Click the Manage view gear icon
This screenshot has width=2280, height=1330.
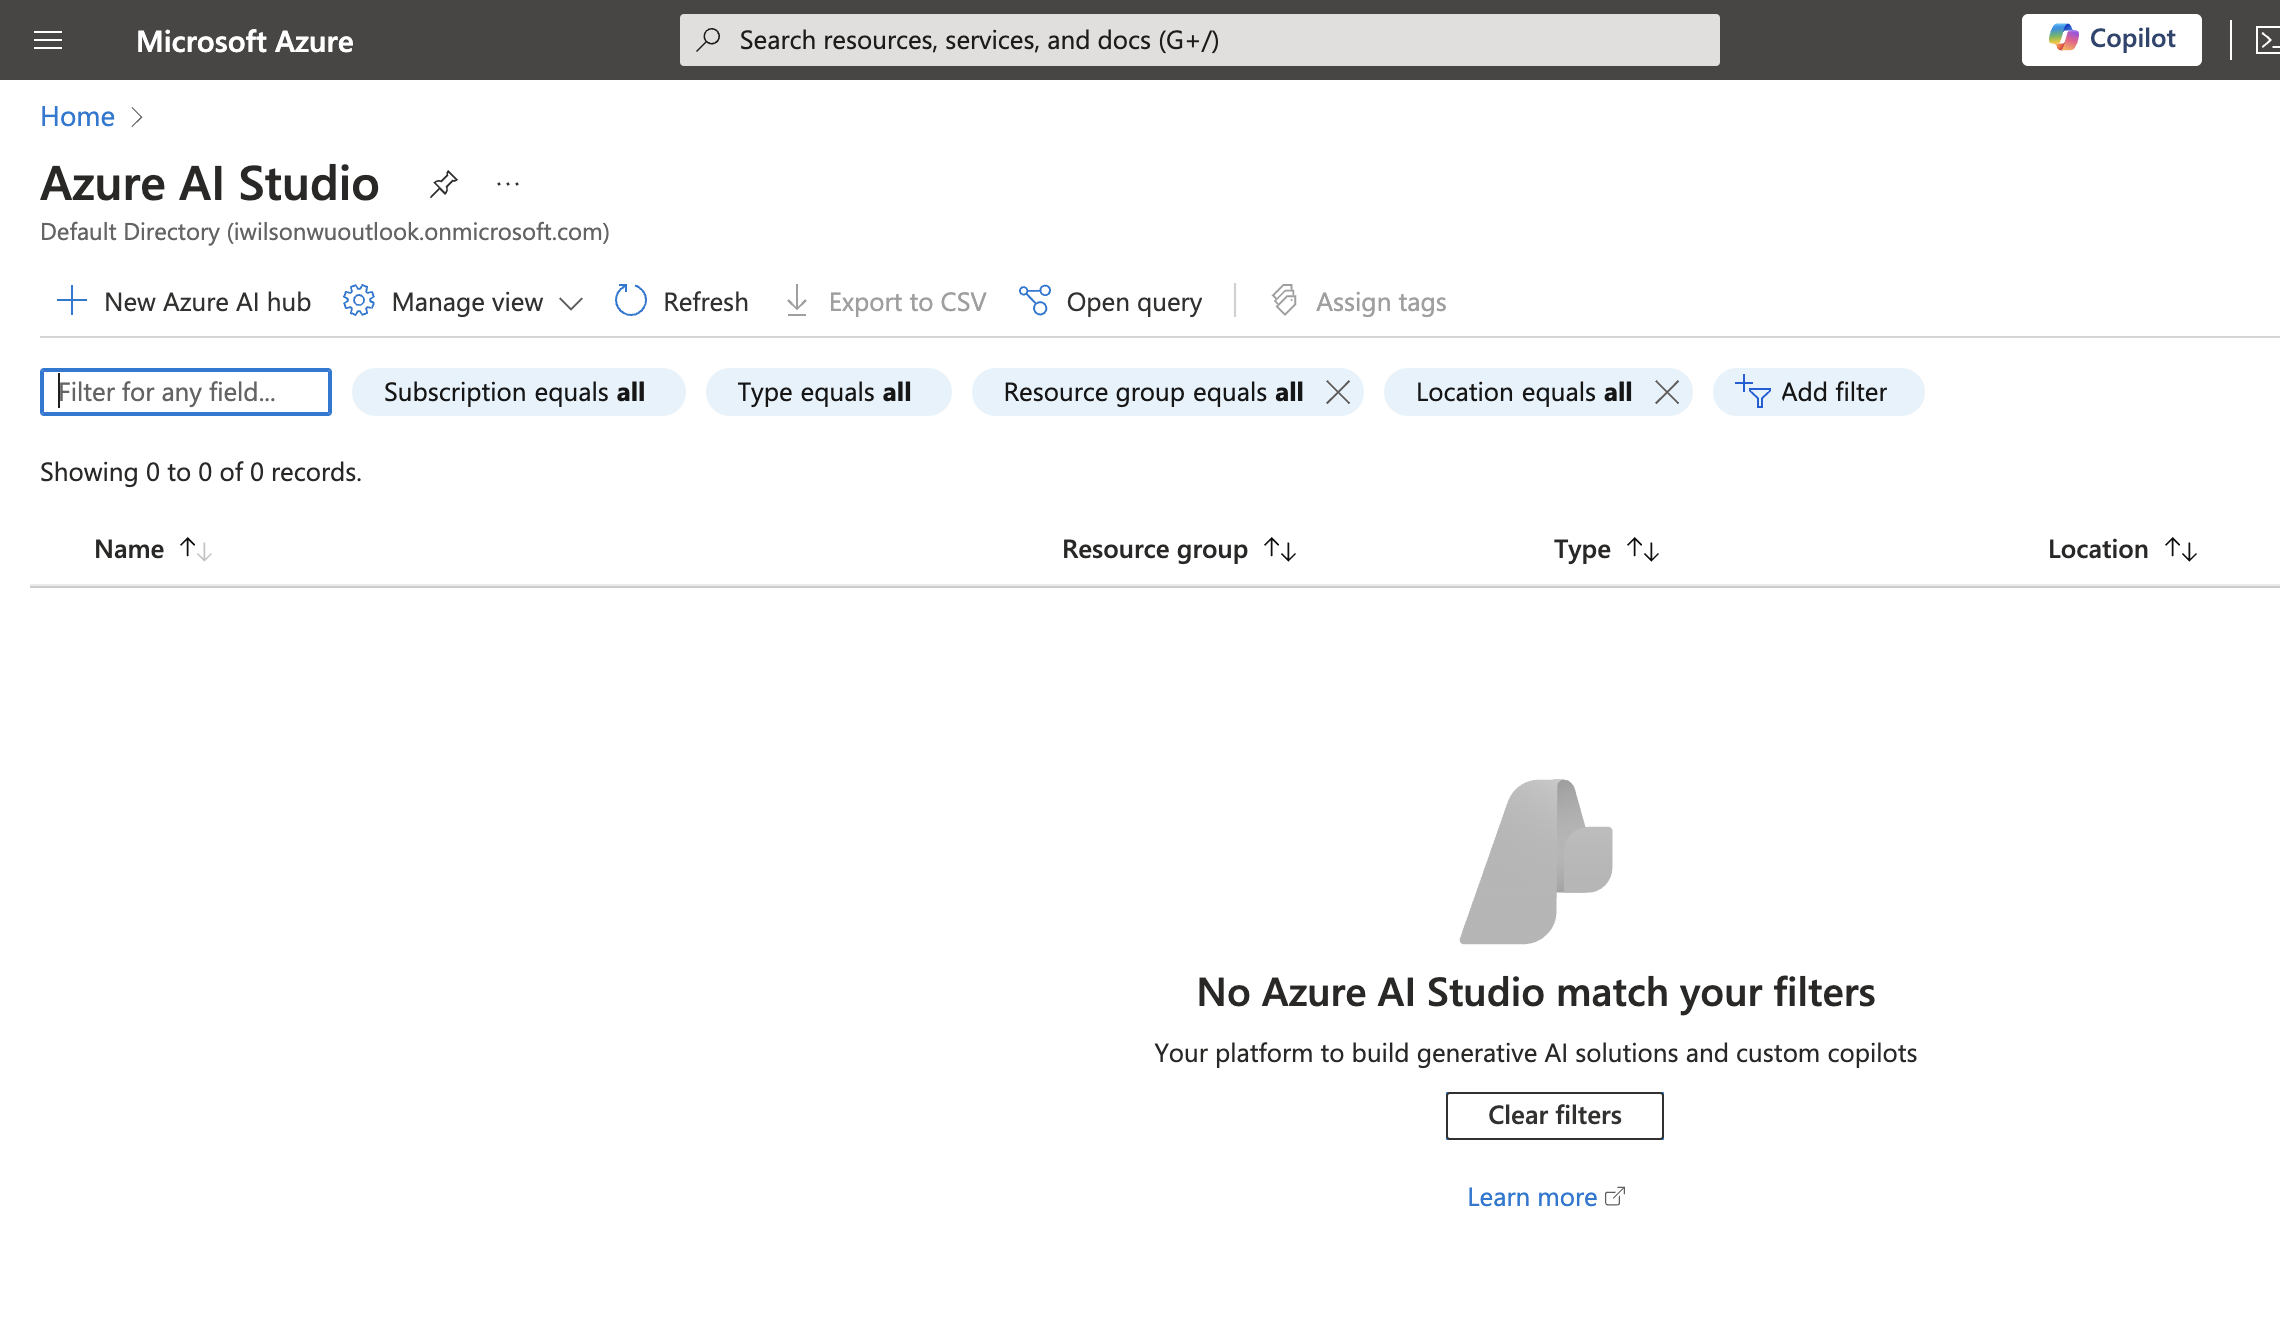click(x=359, y=300)
